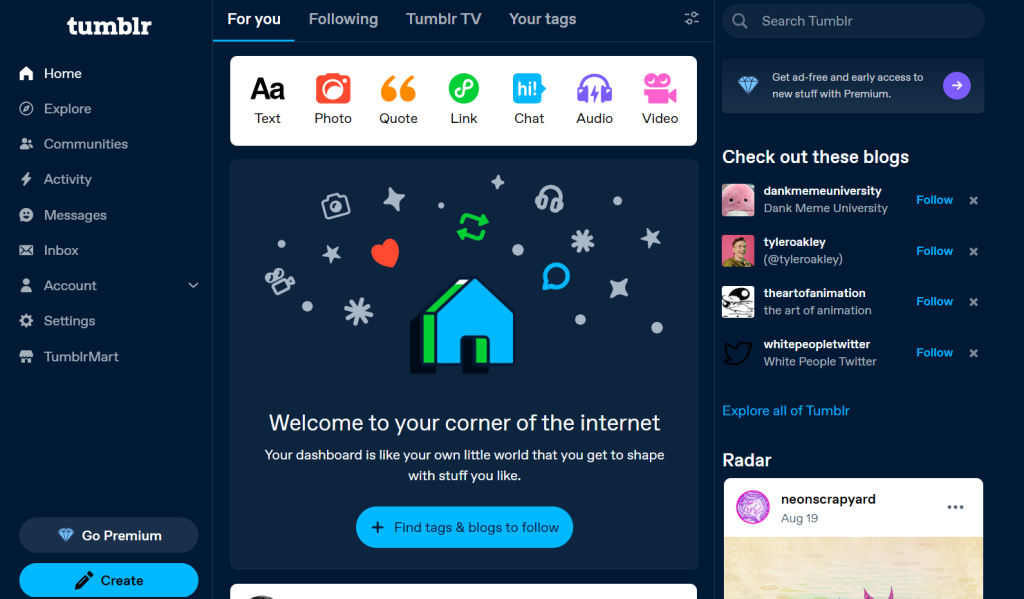The width and height of the screenshot is (1024, 599).
Task: Expand the Account menu chevron
Action: coord(193,285)
